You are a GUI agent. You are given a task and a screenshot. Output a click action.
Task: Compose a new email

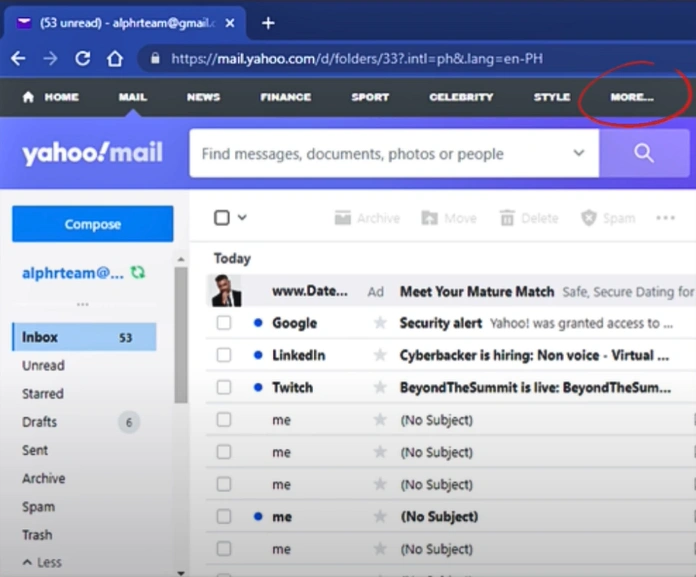[x=93, y=224]
